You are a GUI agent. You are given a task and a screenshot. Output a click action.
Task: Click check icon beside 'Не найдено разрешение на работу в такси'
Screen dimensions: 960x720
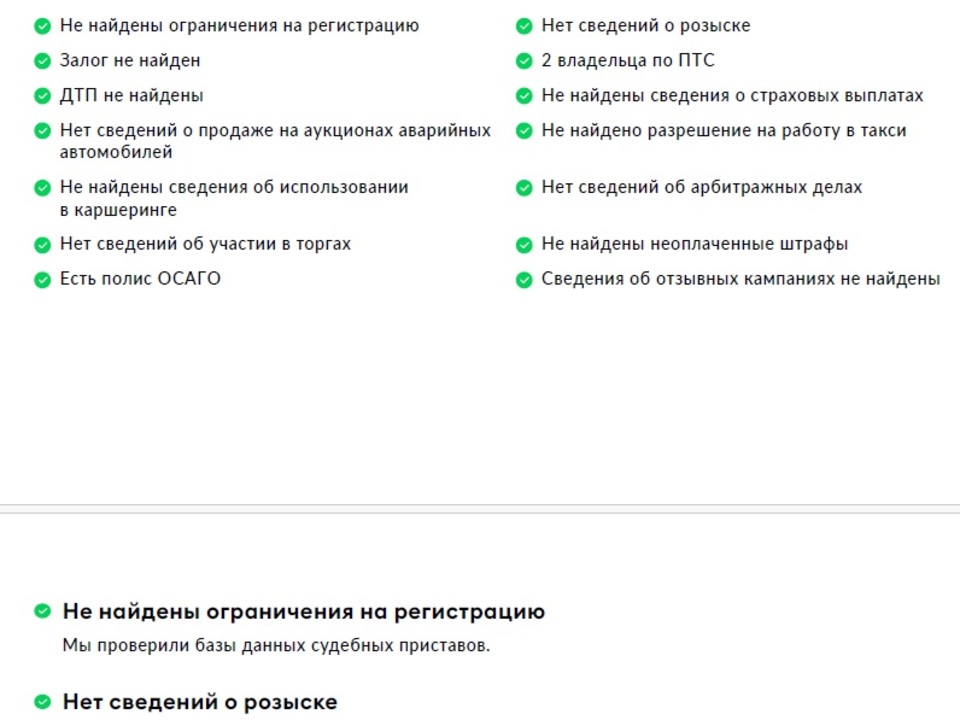pos(524,131)
